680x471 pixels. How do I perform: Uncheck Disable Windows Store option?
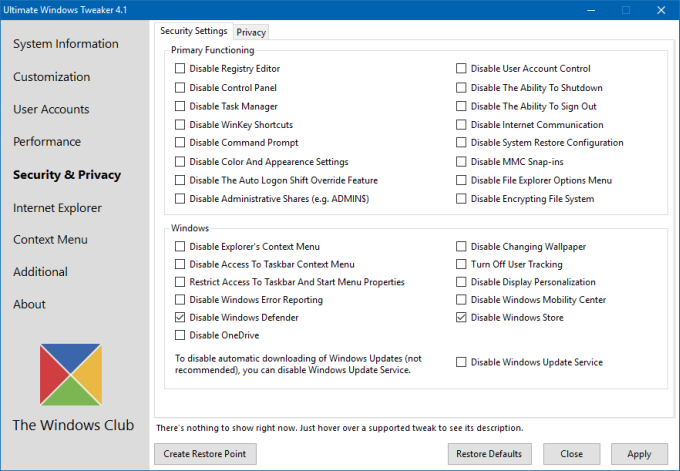(462, 318)
